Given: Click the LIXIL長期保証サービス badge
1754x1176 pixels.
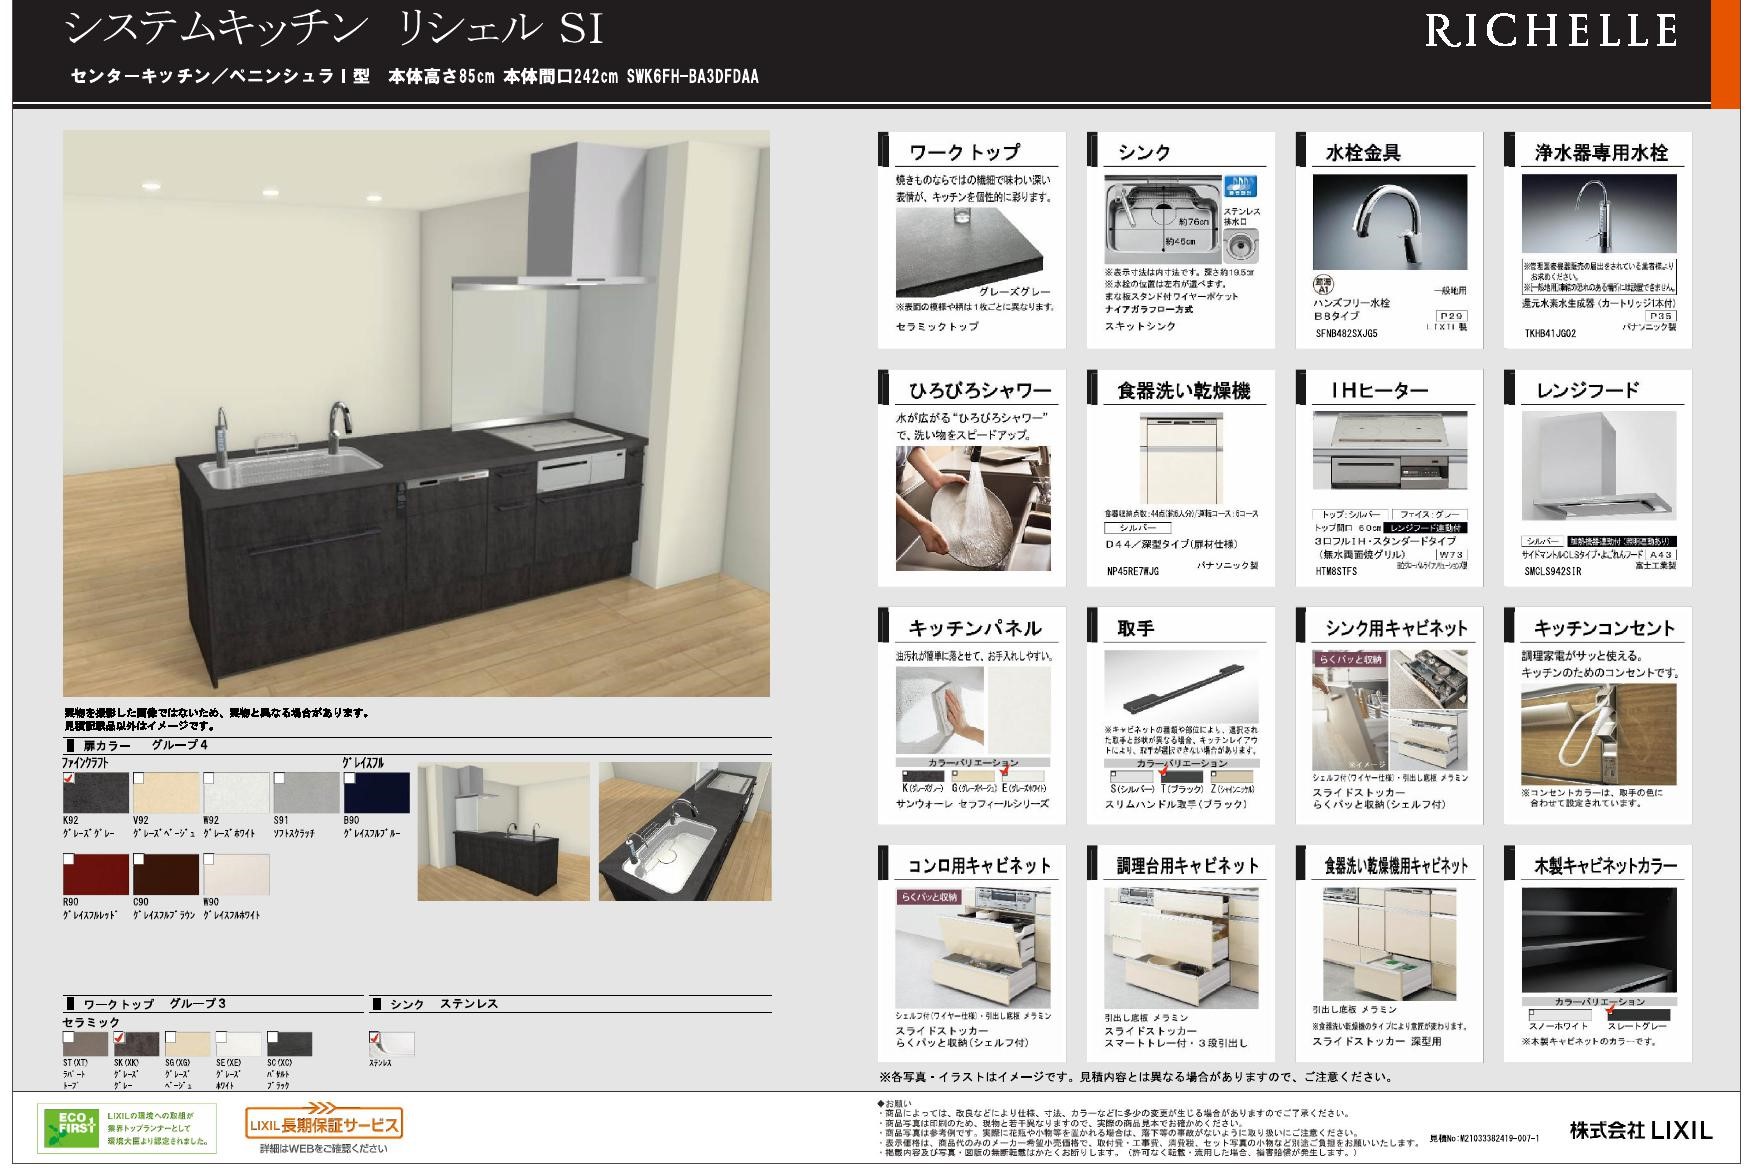Looking at the screenshot, I should pos(324,1124).
